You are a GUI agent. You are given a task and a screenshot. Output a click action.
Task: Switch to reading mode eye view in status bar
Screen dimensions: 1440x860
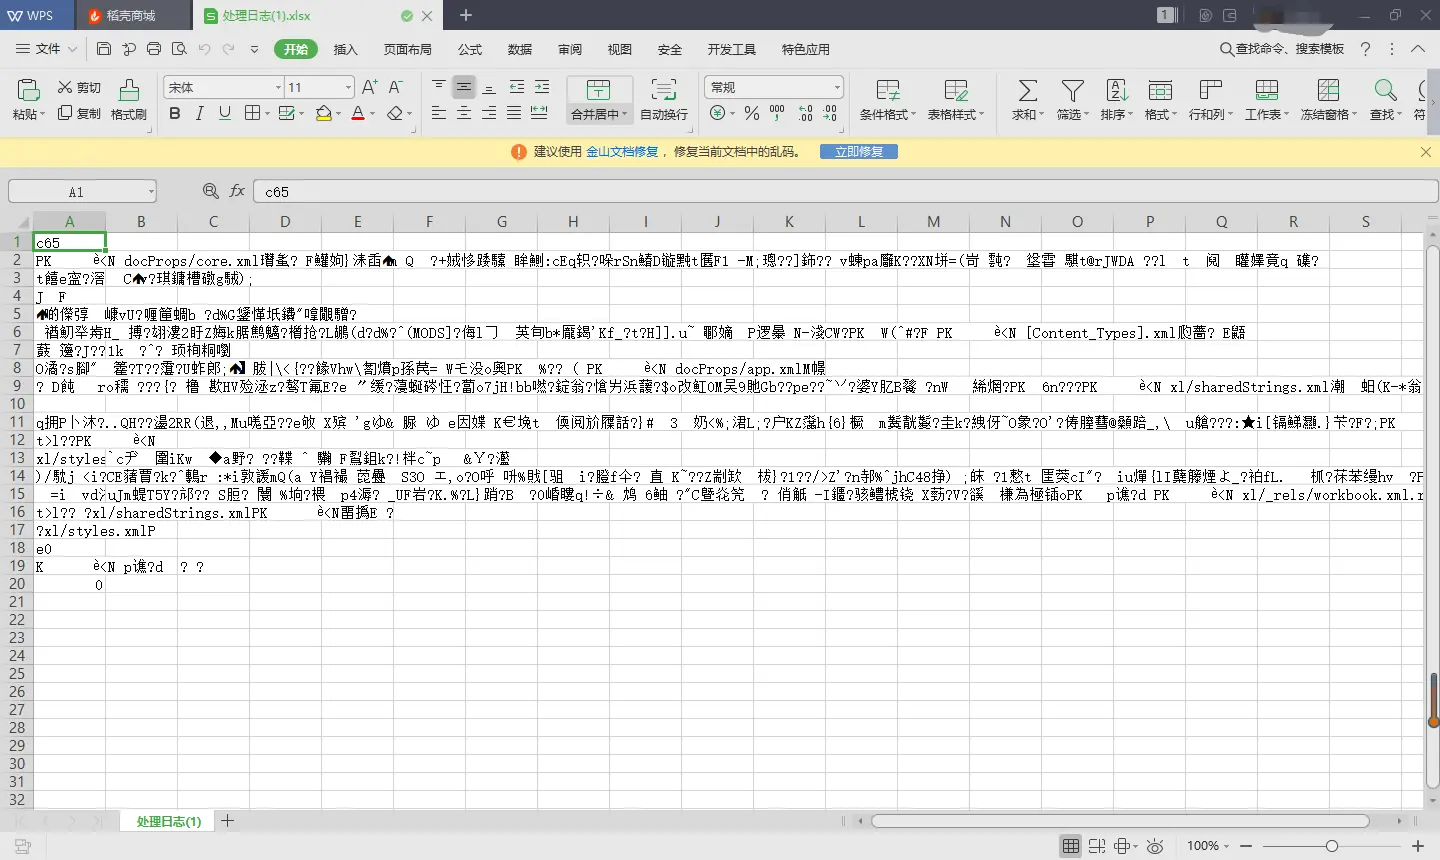(x=1155, y=846)
